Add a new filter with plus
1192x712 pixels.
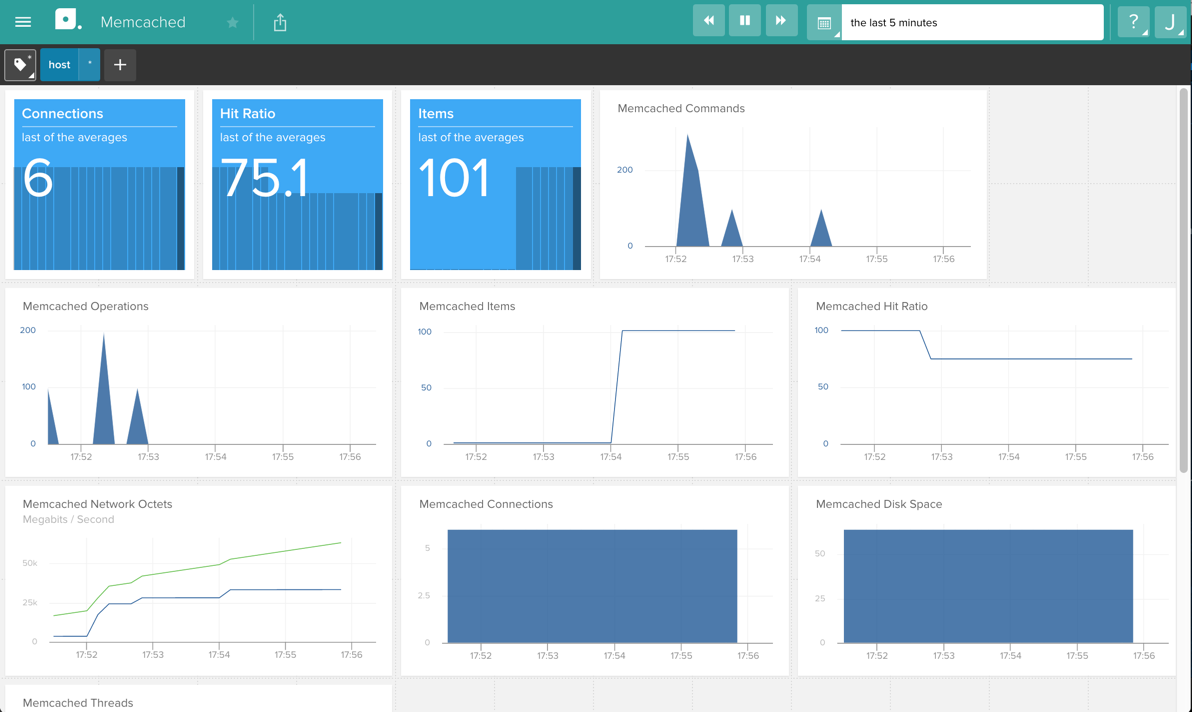click(x=120, y=65)
